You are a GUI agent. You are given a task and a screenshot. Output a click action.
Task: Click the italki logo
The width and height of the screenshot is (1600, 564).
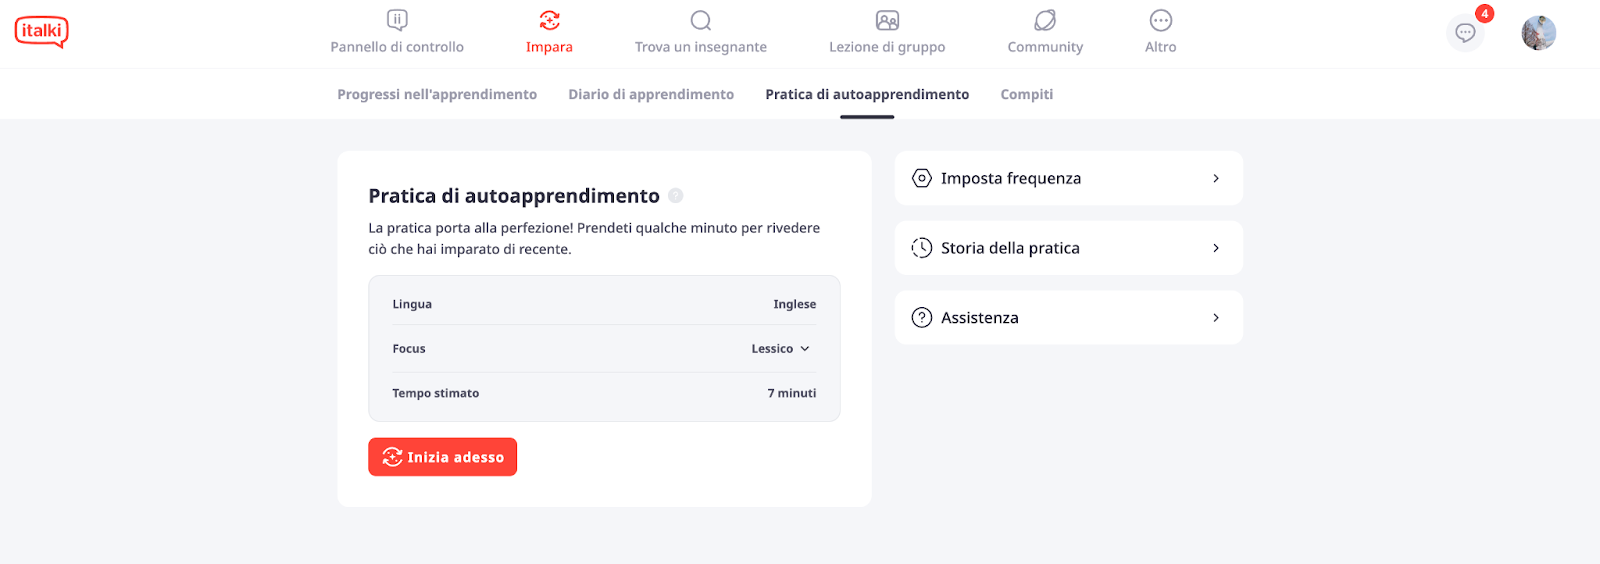(42, 32)
